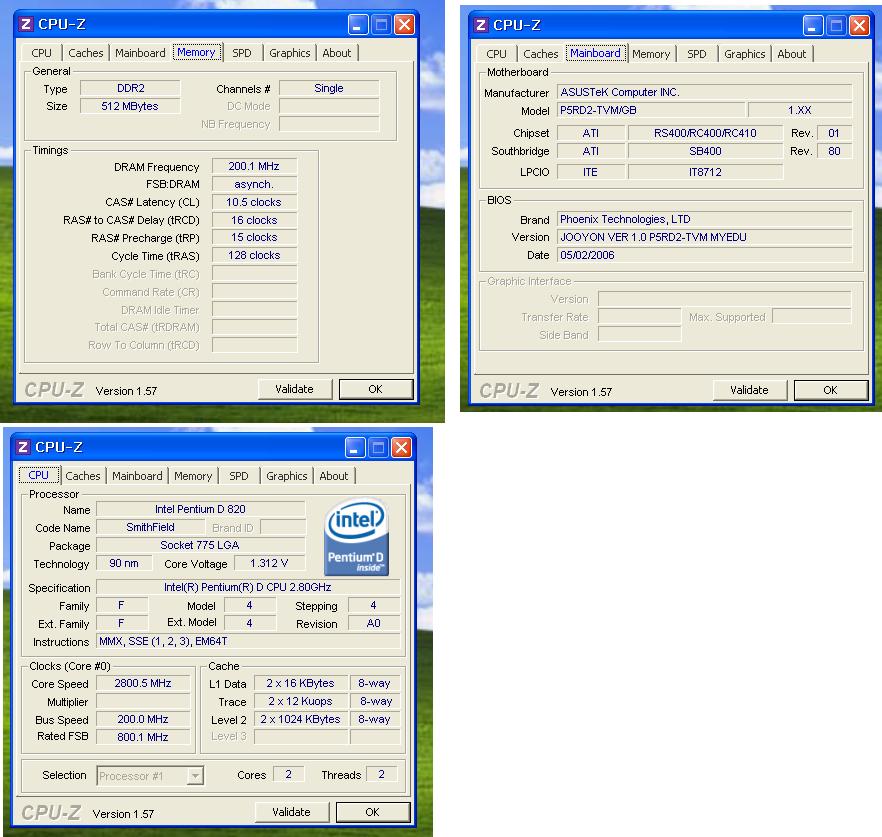Viewport: 882px width, 837px height.
Task: Click the 1.312 V Core Voltage value
Action: click(269, 564)
